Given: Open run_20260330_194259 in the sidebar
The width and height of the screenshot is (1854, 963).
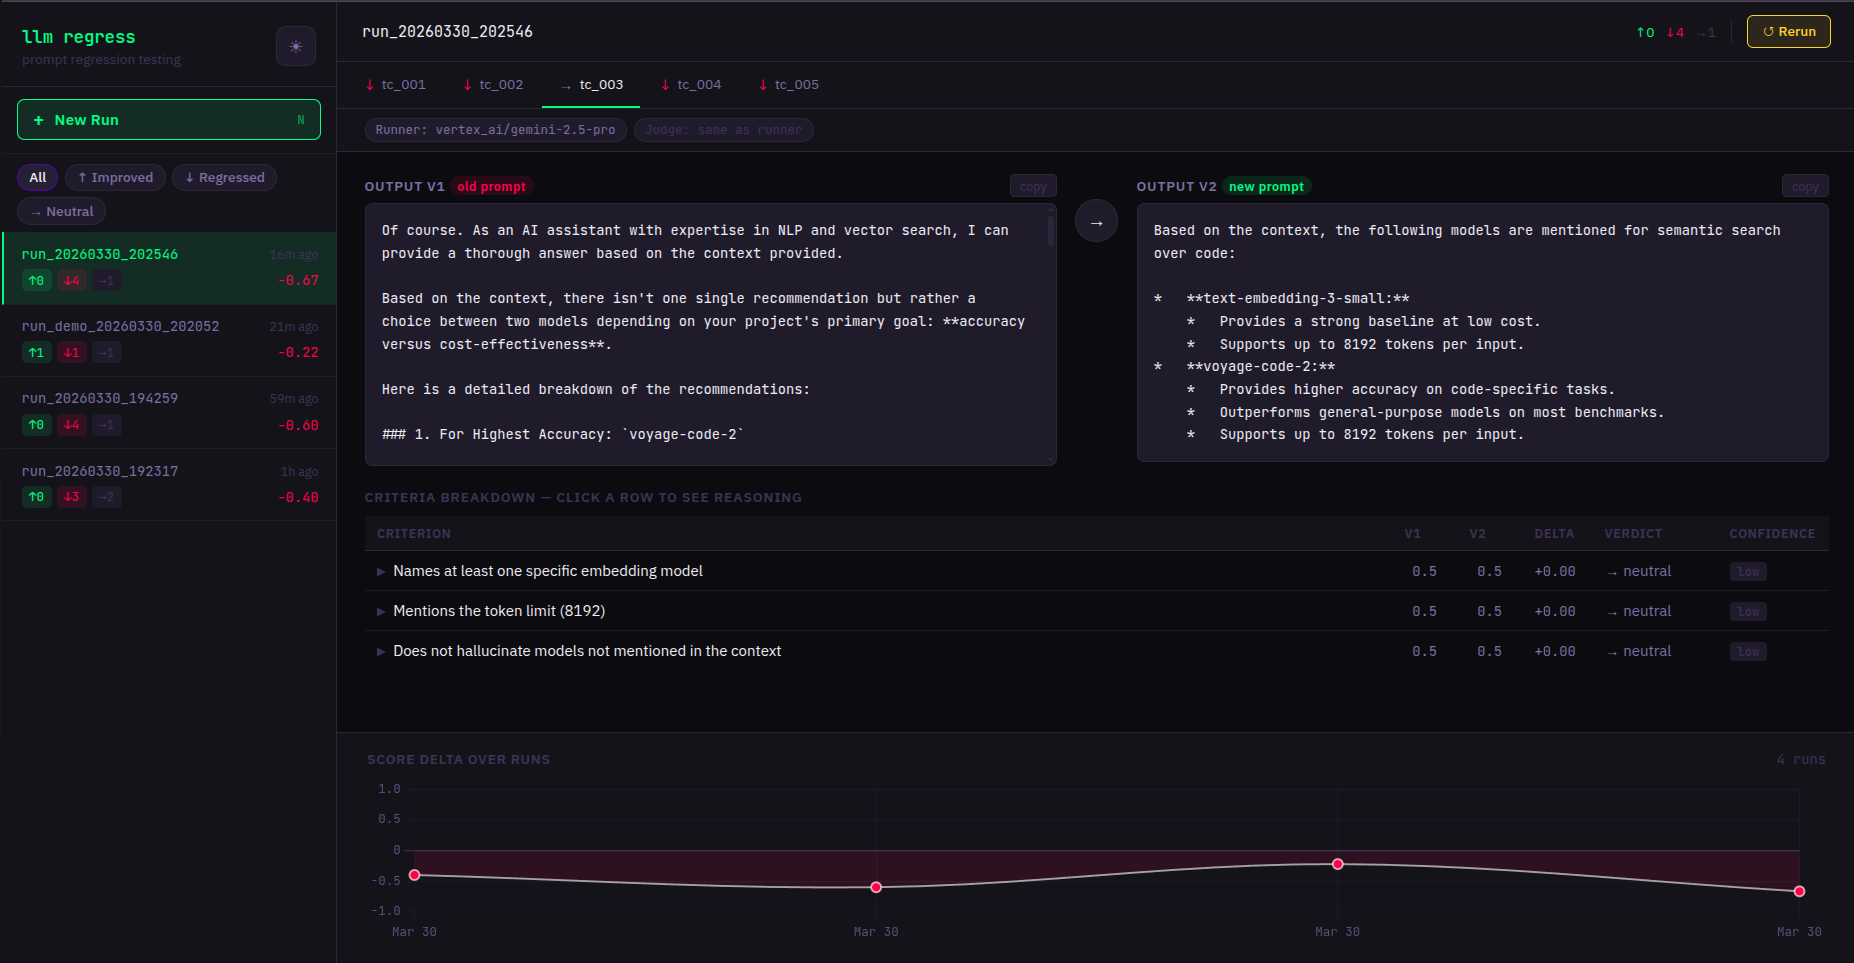Looking at the screenshot, I should point(169,412).
